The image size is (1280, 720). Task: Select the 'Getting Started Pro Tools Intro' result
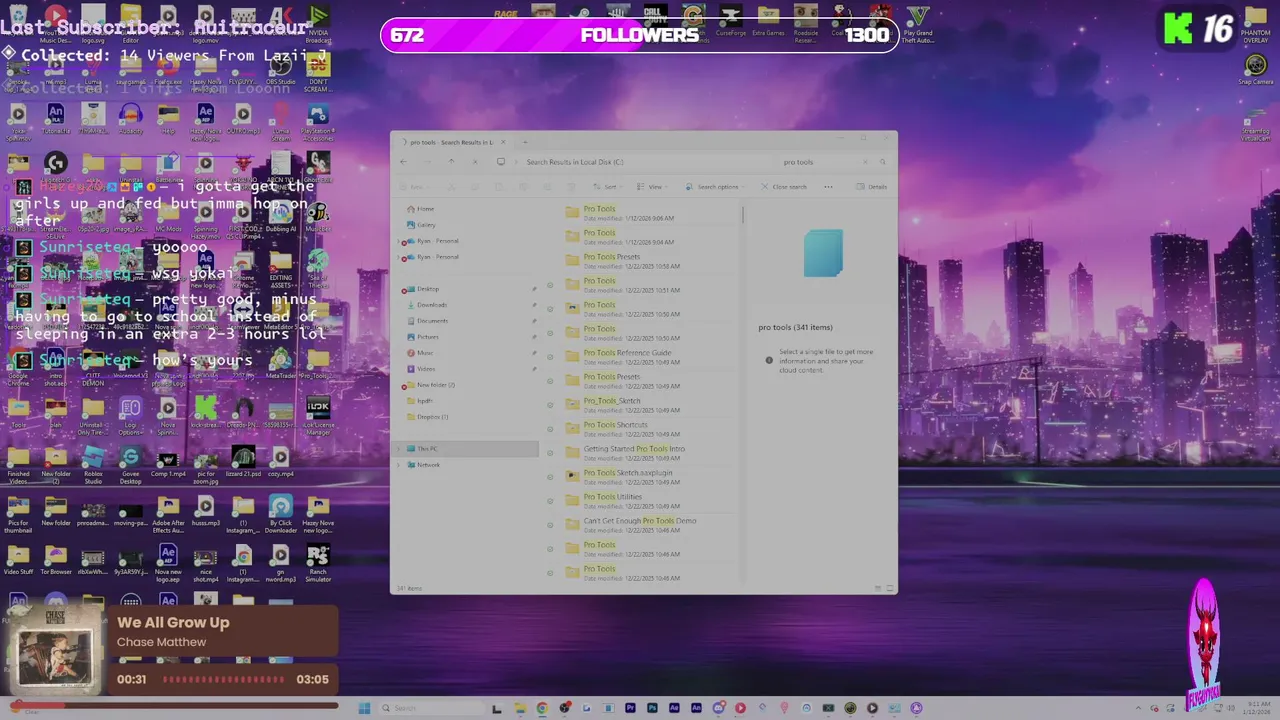click(x=650, y=453)
